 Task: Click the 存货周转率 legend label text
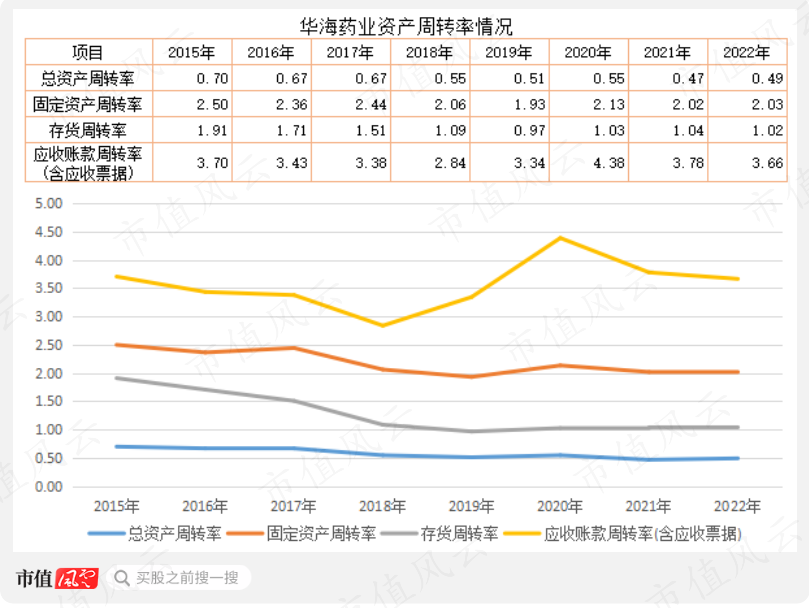click(459, 534)
